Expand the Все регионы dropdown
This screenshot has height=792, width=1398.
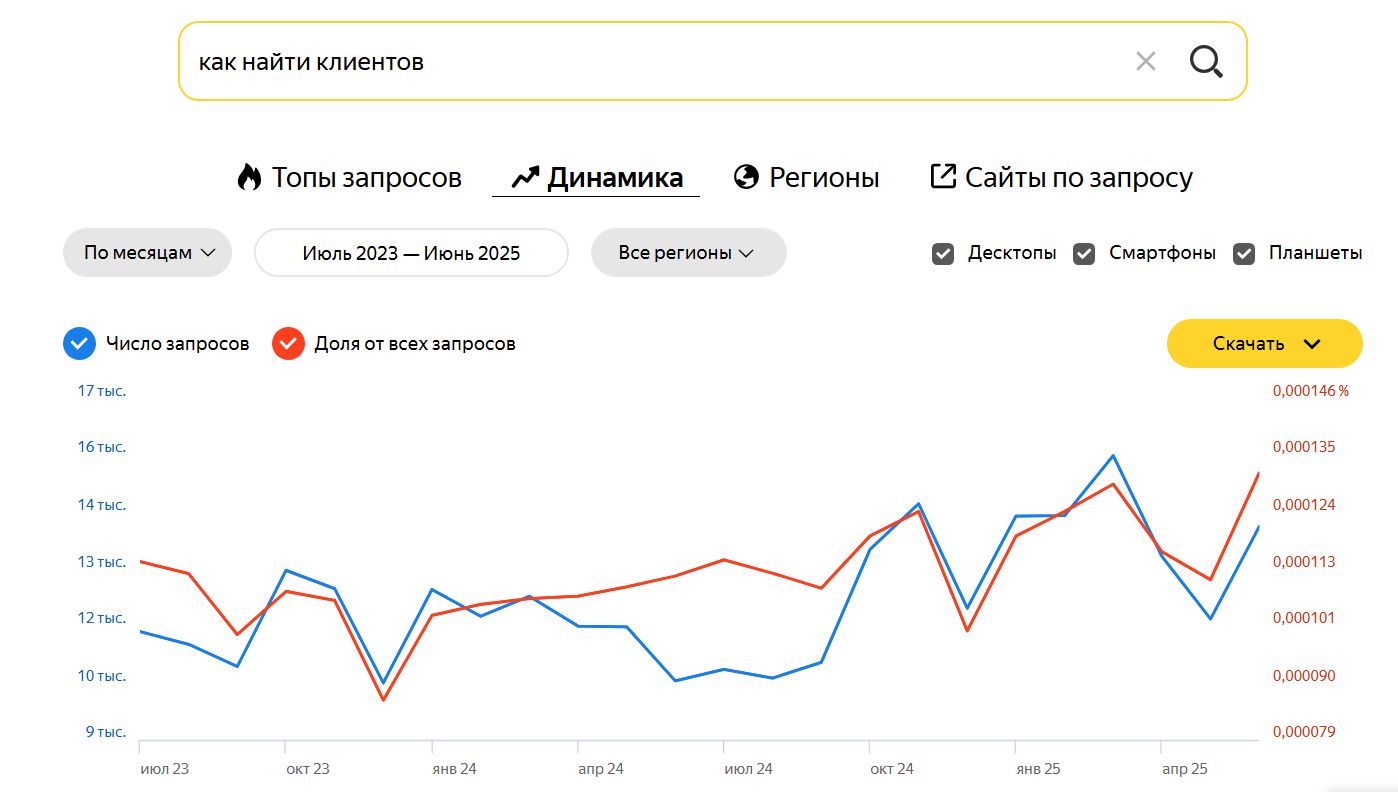(x=688, y=253)
